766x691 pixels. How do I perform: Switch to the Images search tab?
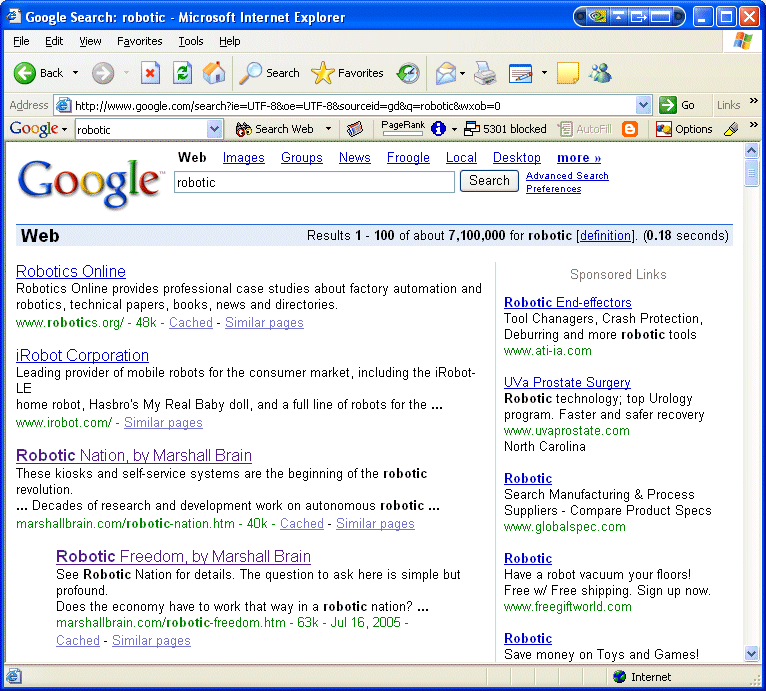tap(243, 158)
